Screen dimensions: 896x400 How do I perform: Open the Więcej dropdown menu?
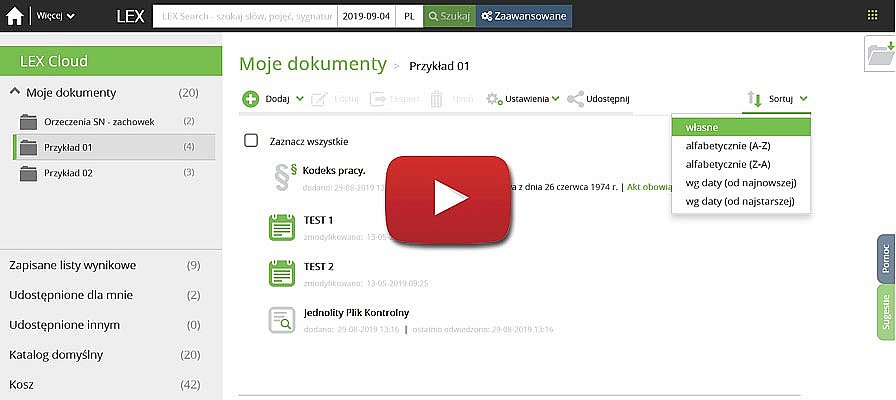(x=55, y=16)
